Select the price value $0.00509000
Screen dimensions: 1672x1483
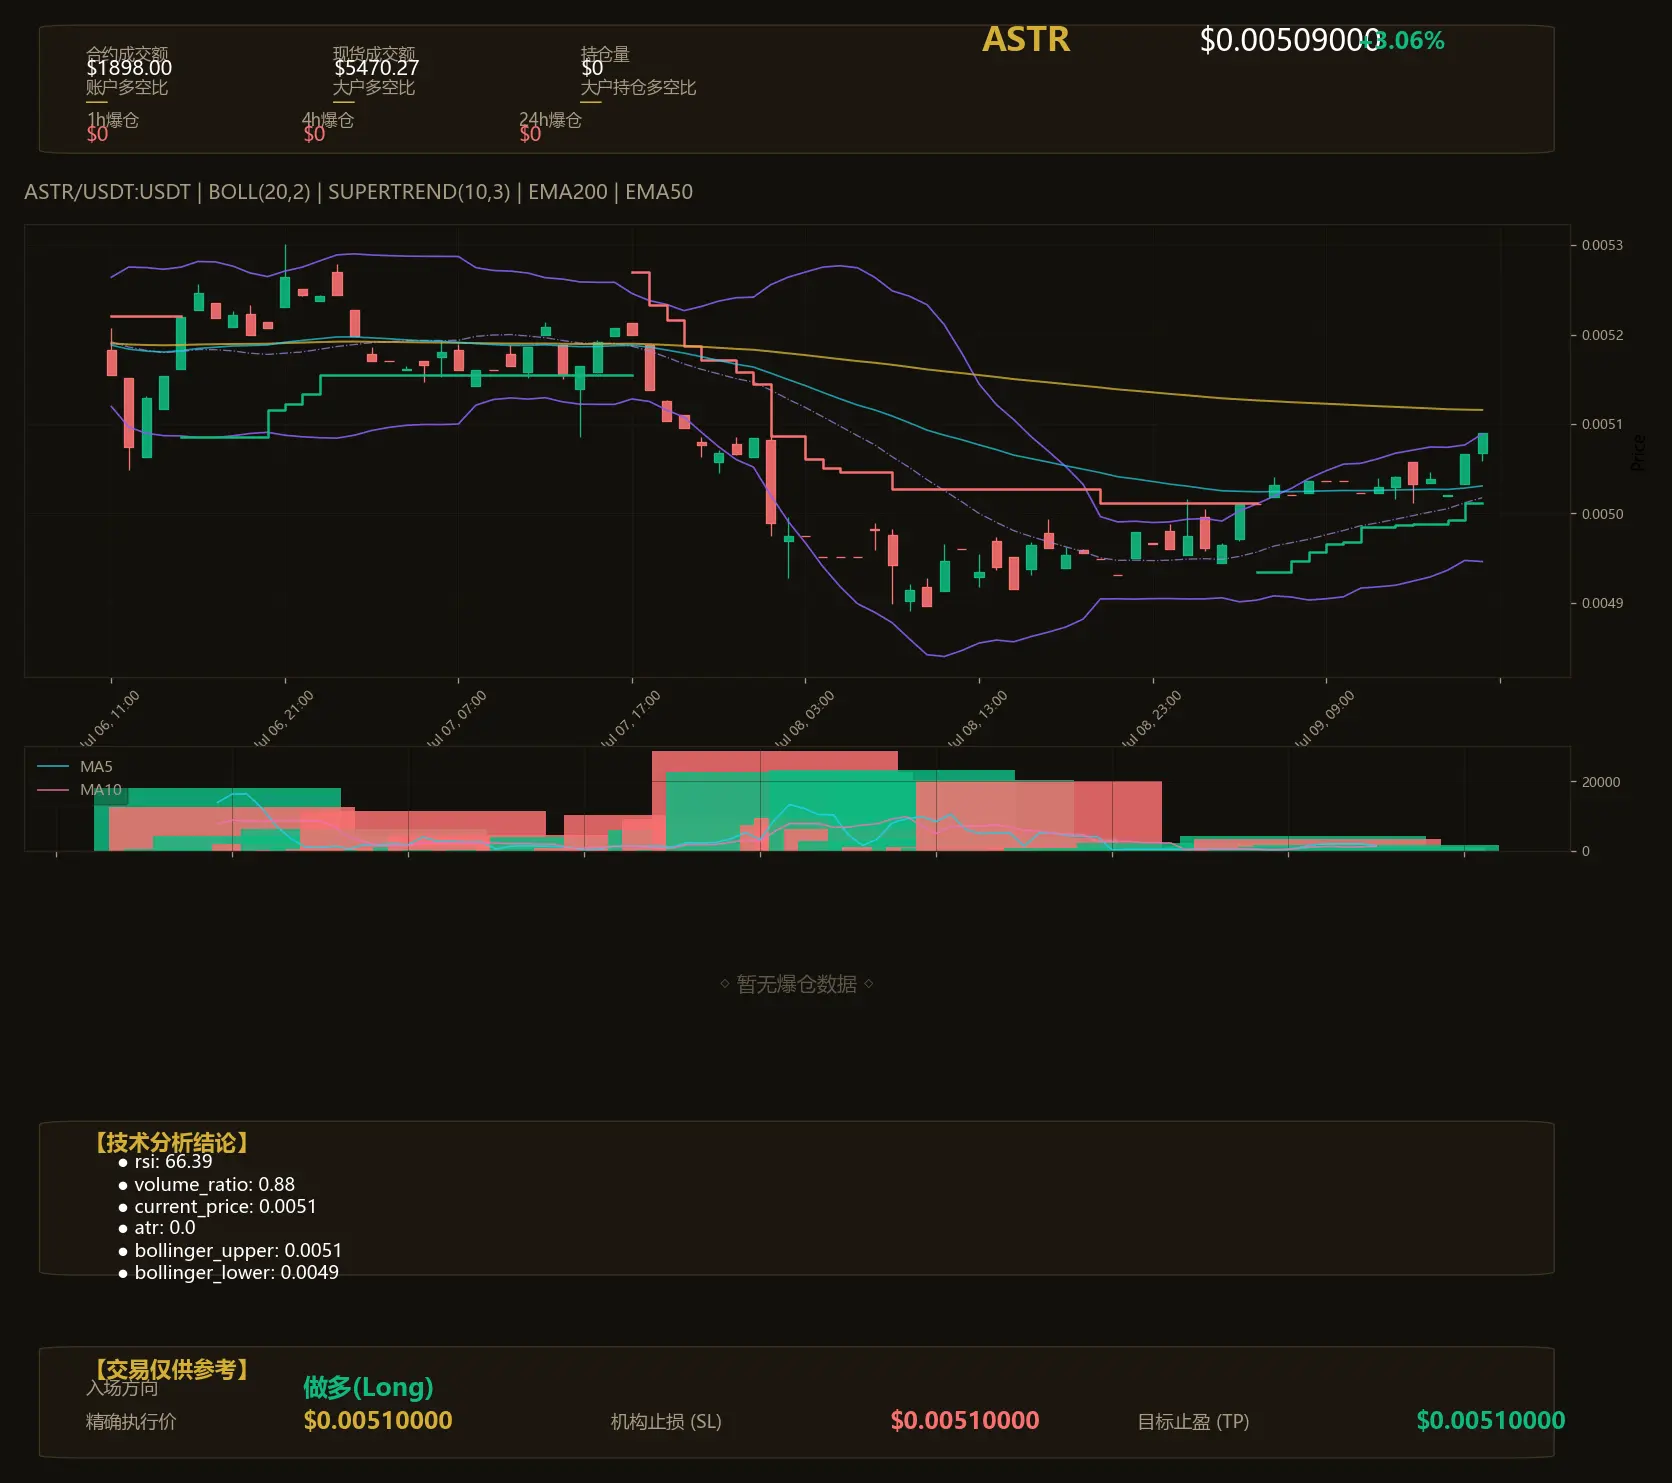pyautogui.click(x=1289, y=40)
